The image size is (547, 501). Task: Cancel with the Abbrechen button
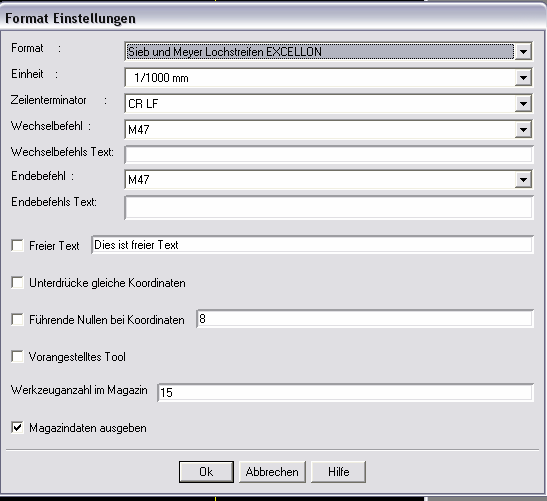272,472
